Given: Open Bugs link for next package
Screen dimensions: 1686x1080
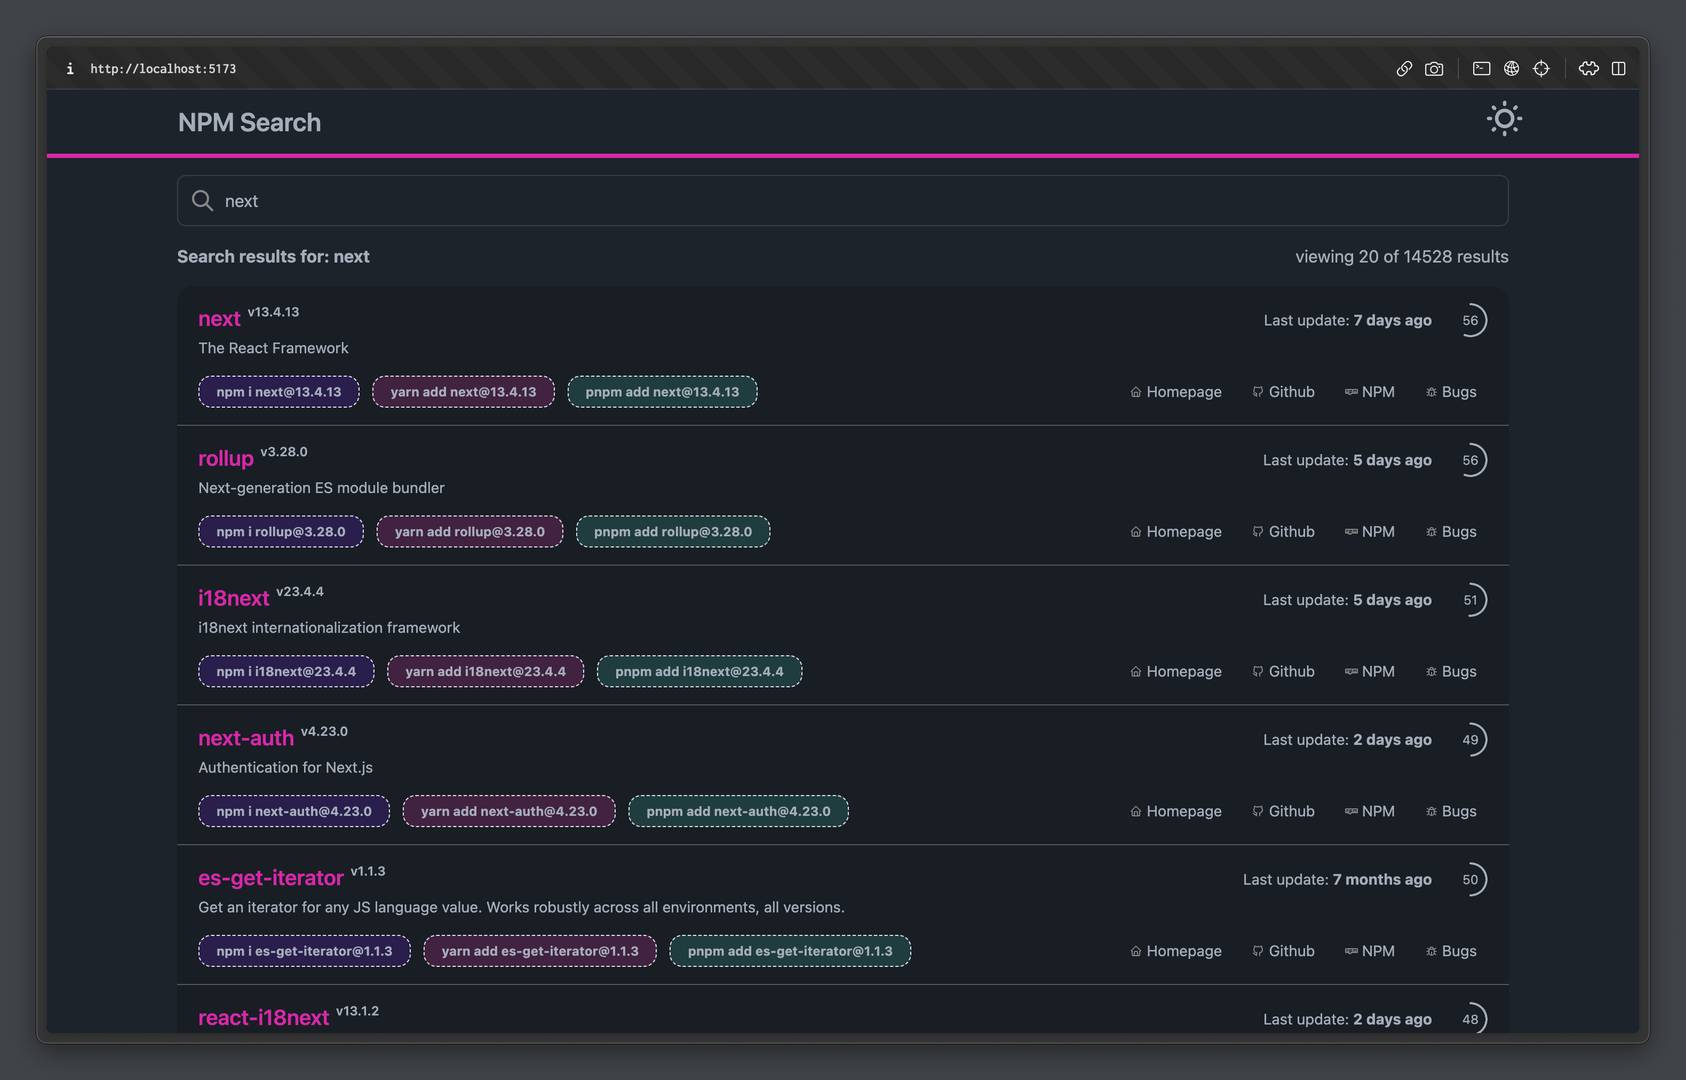Looking at the screenshot, I should (x=1451, y=392).
